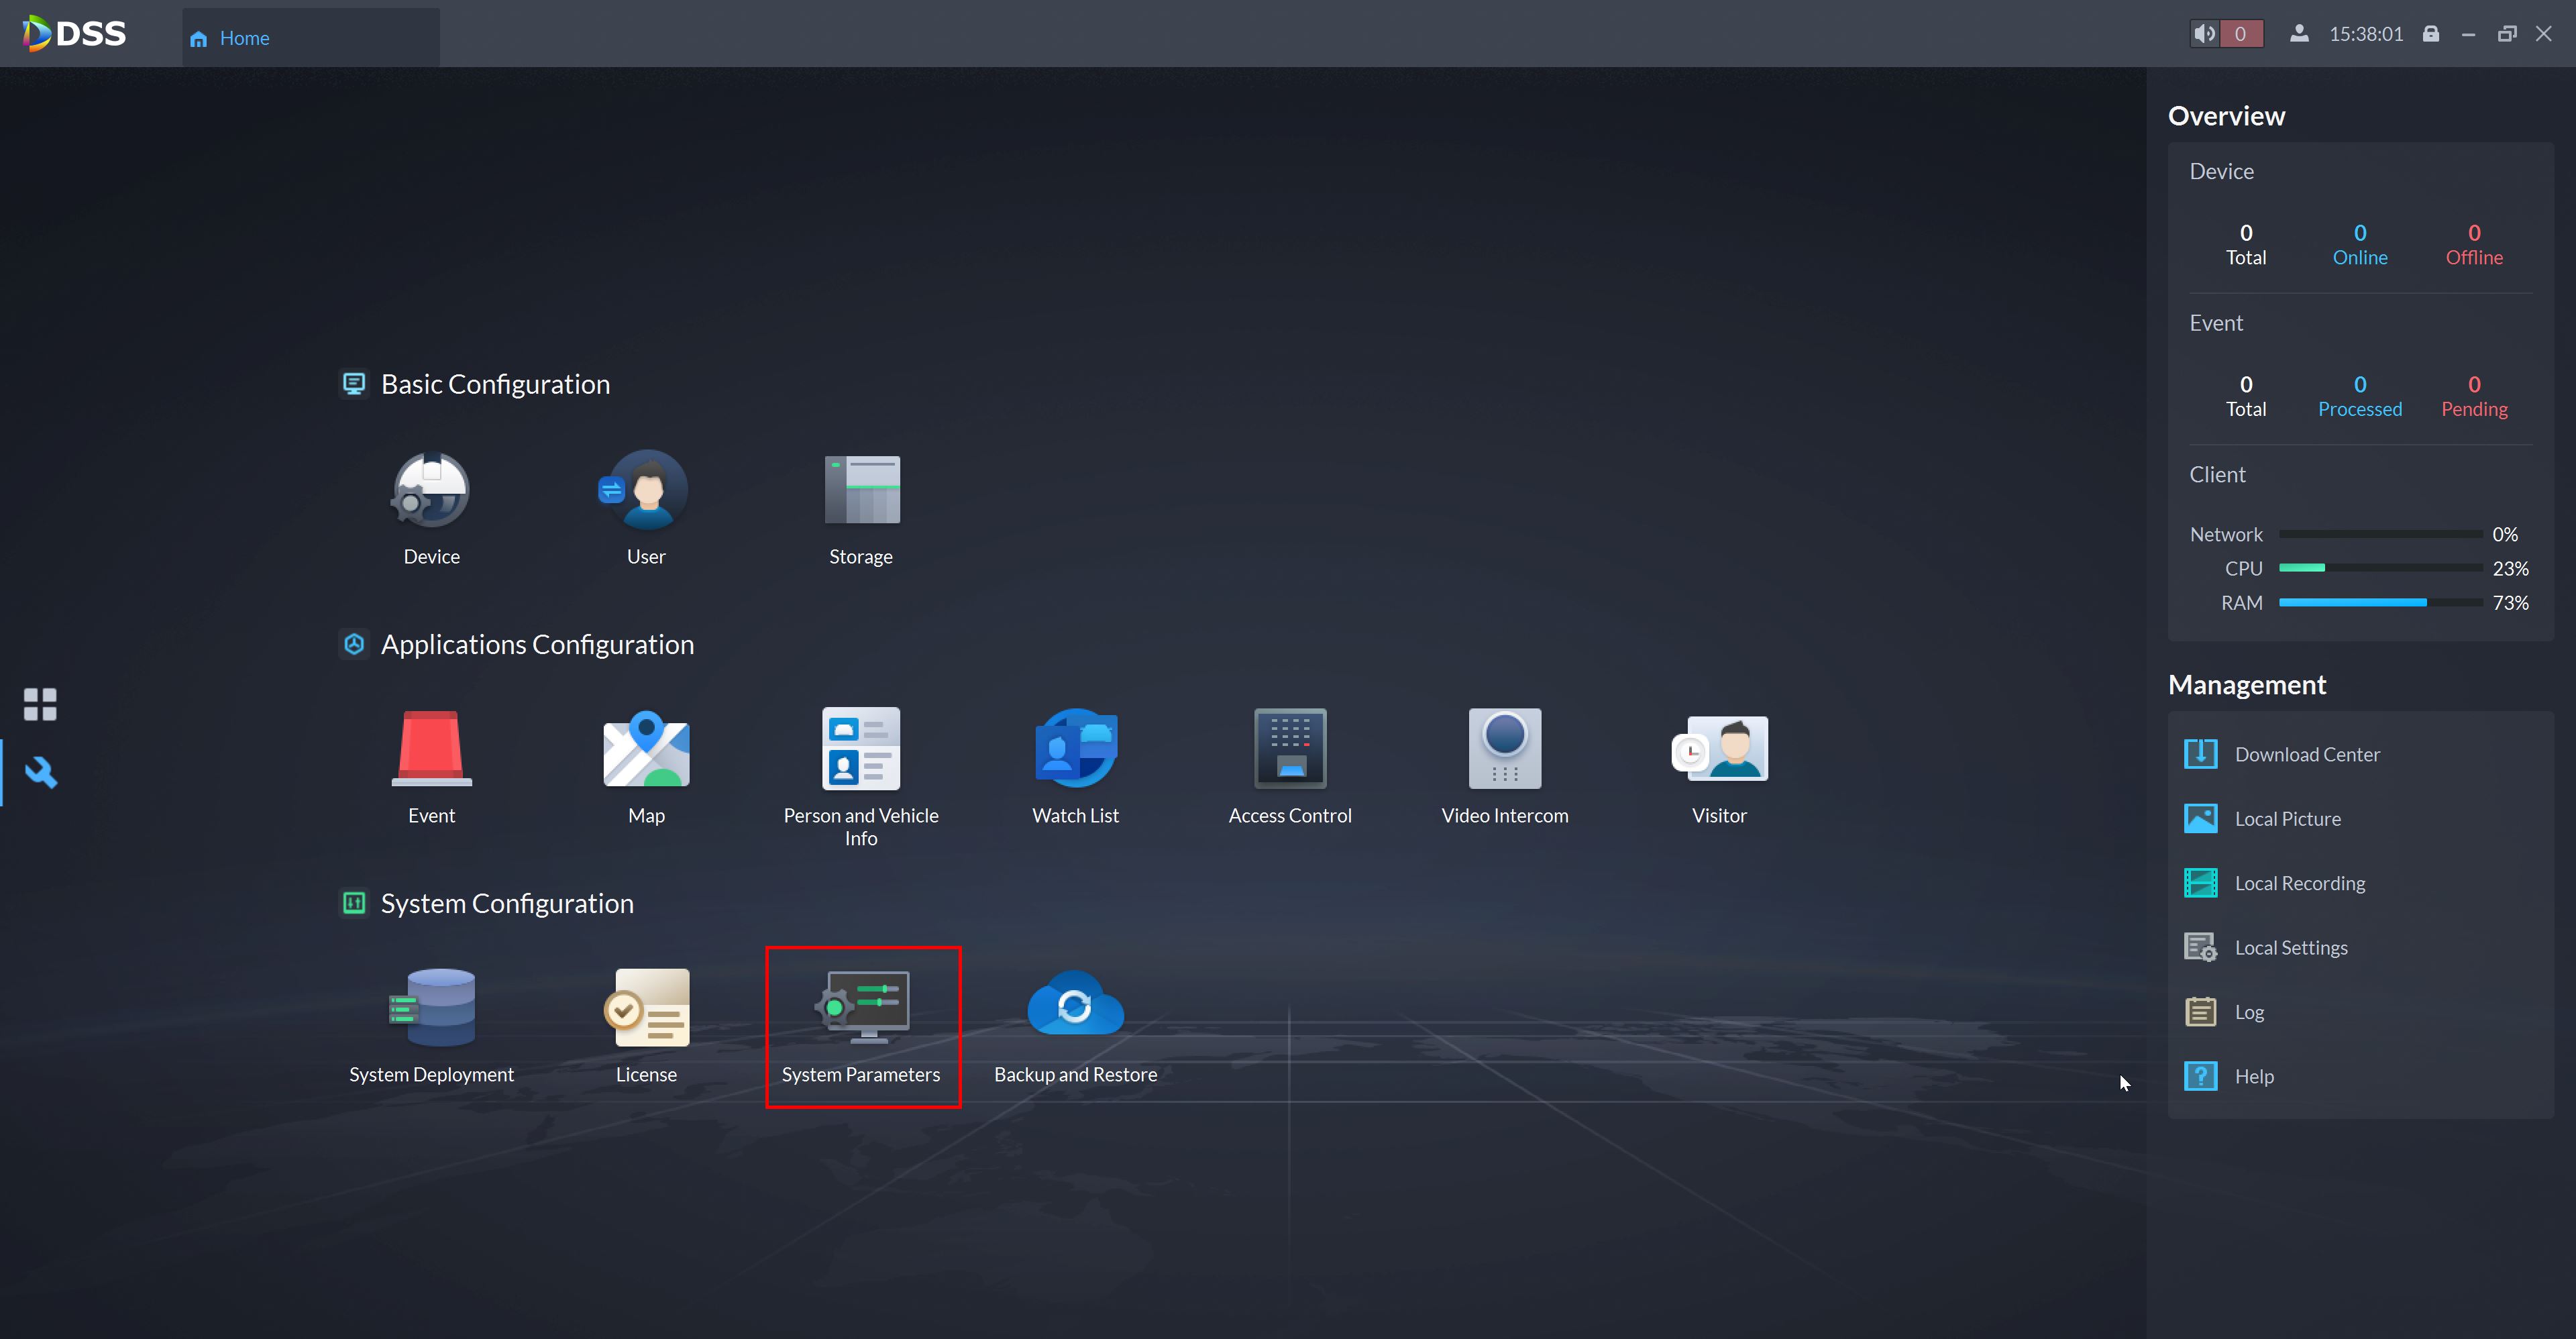Open Backup and Restore
2576x1339 pixels.
[1075, 1008]
